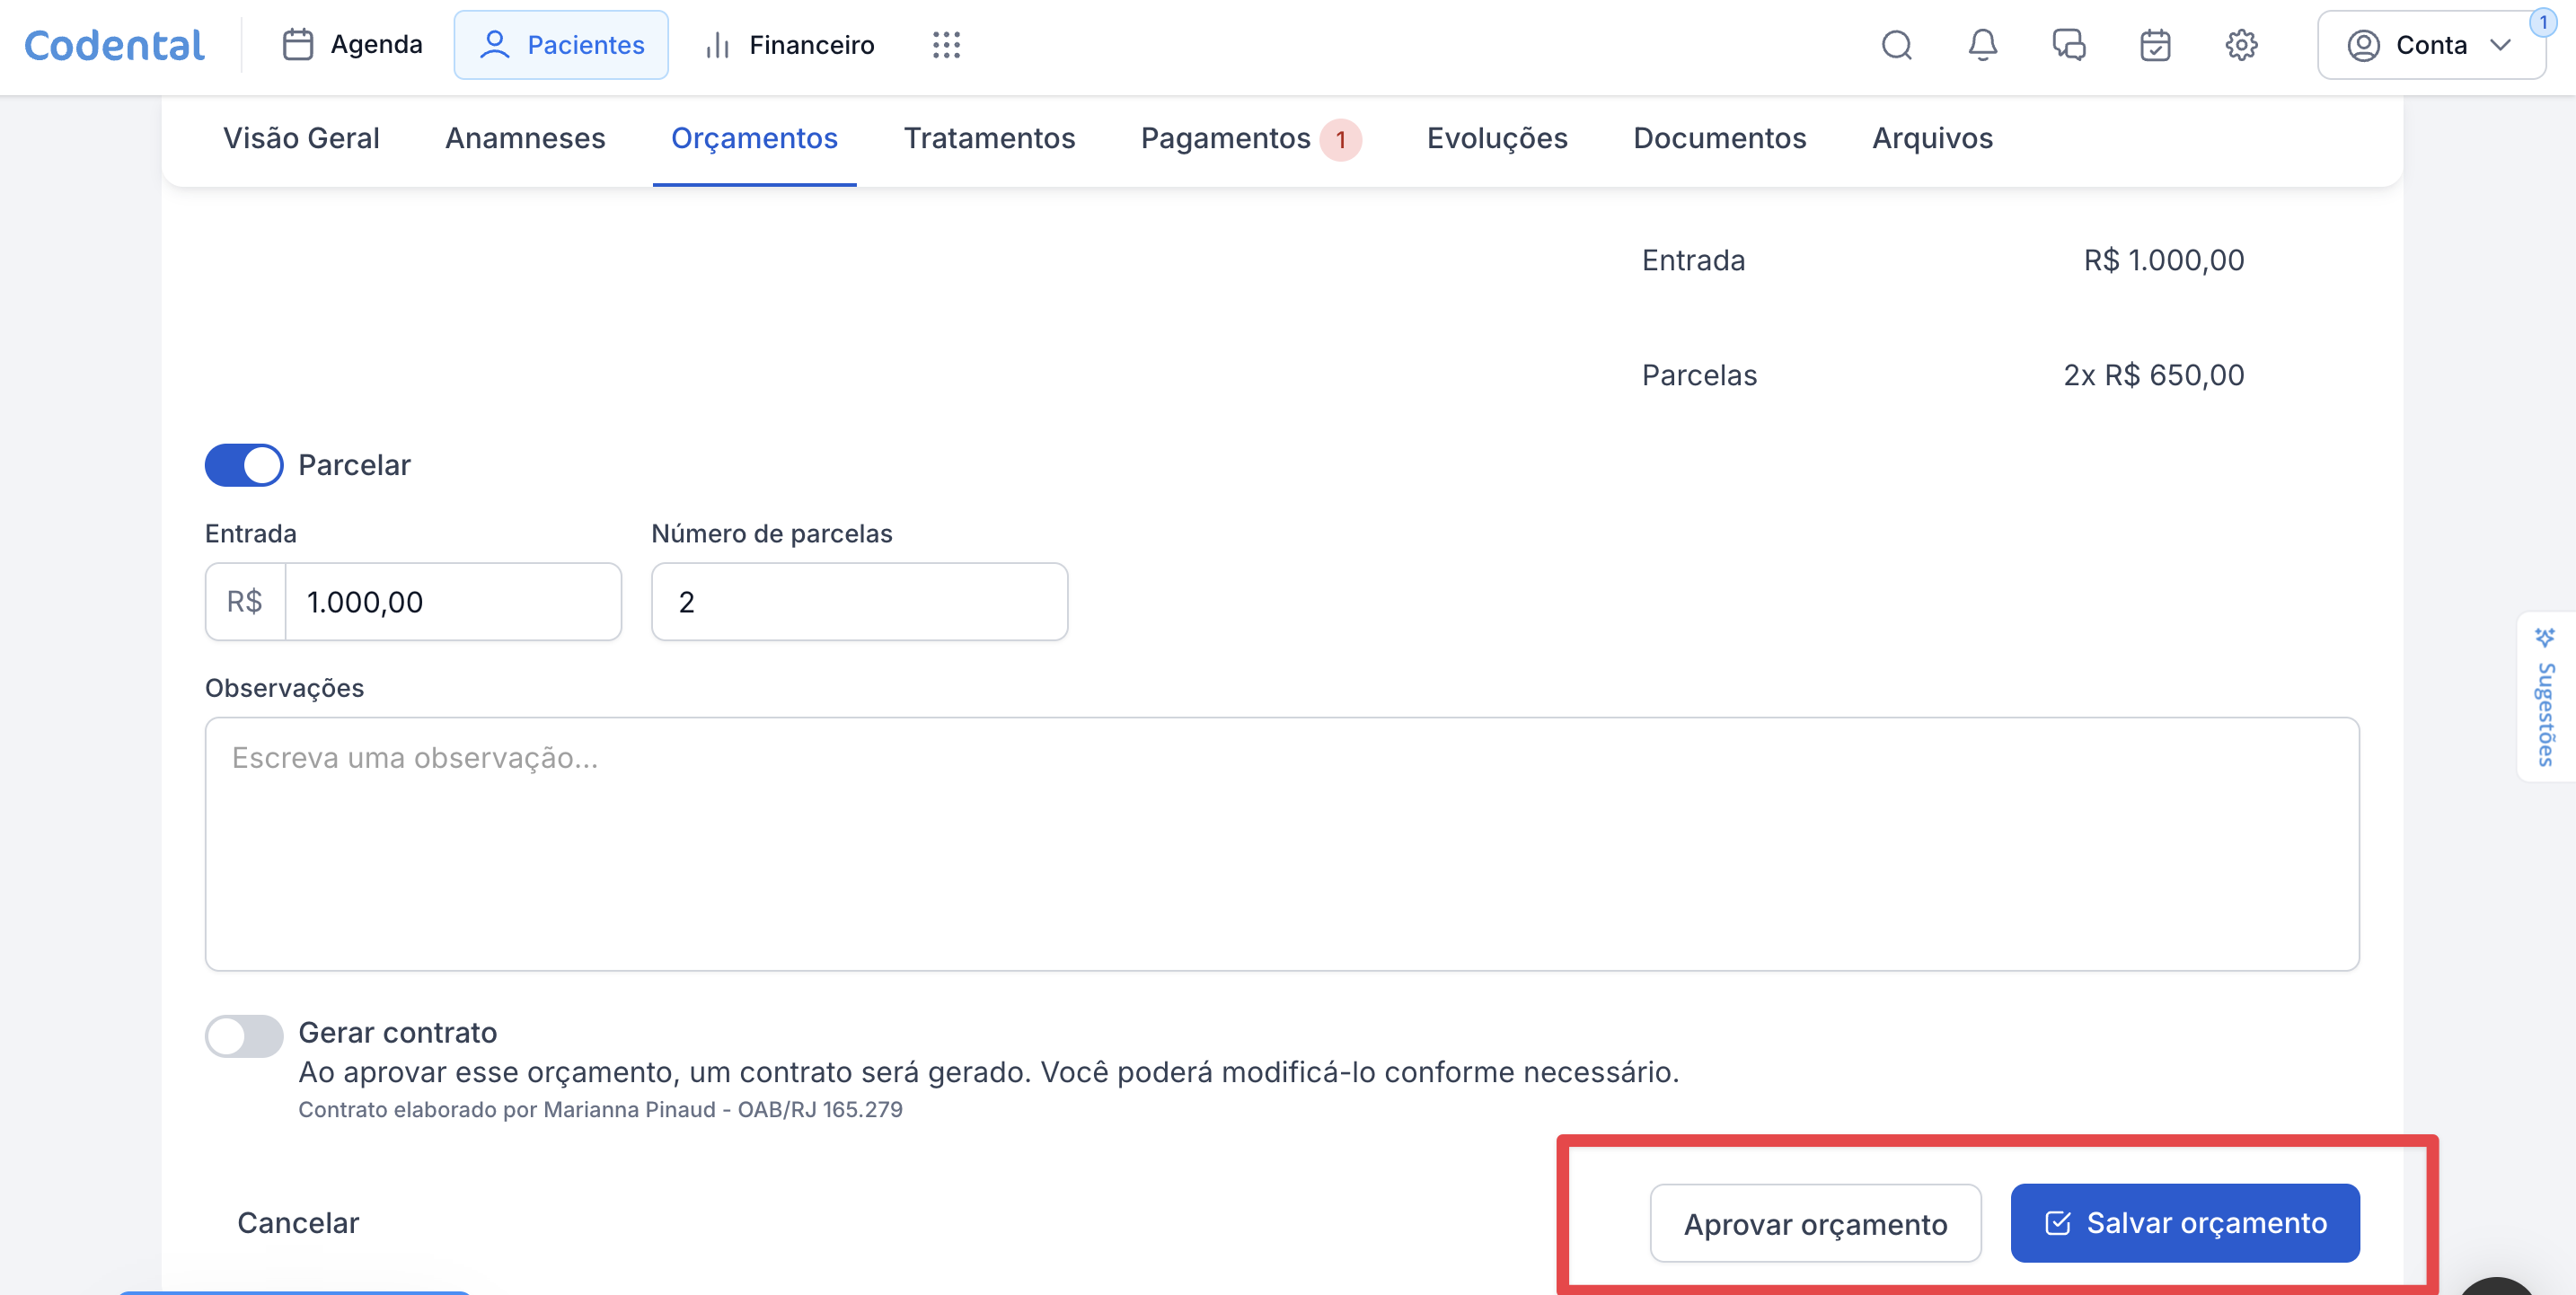The image size is (2576, 1295).
Task: Open the chat messages icon
Action: (2068, 45)
